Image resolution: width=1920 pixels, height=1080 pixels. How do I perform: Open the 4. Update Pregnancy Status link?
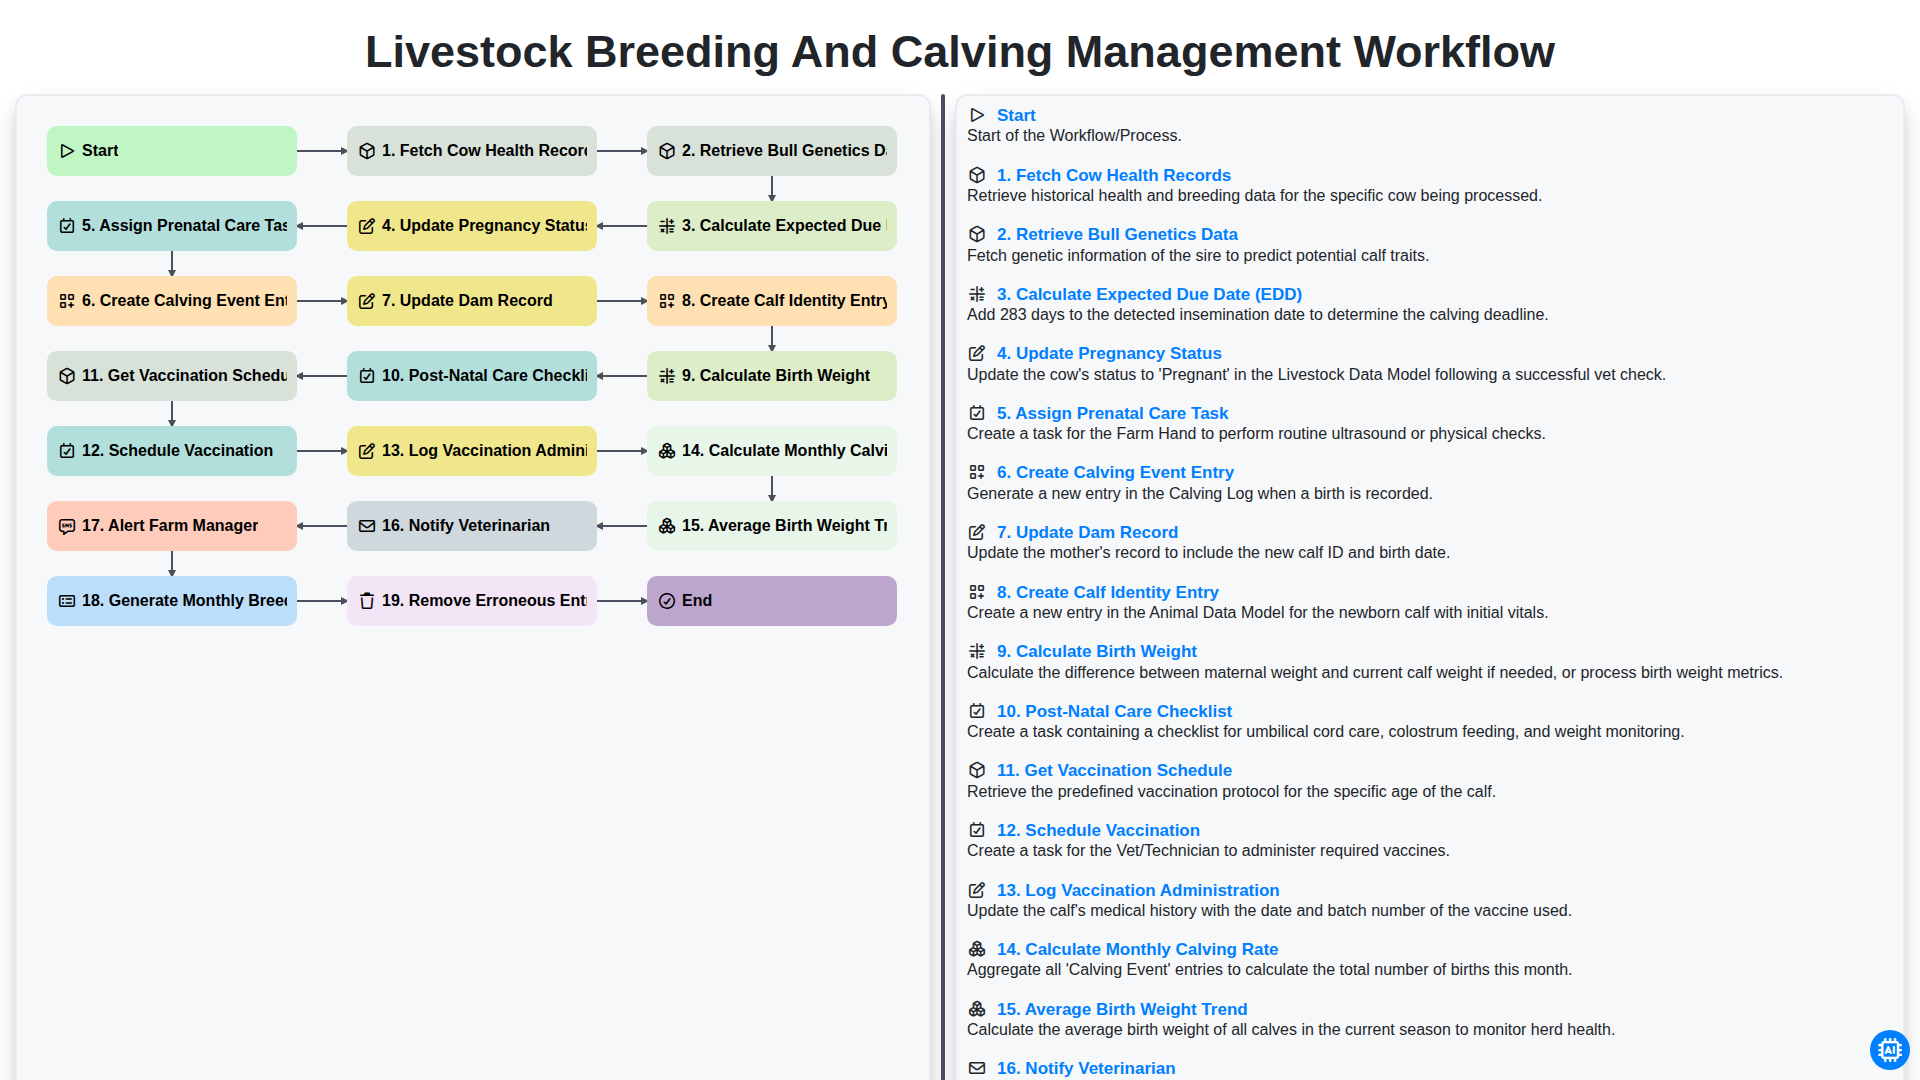coord(1109,353)
